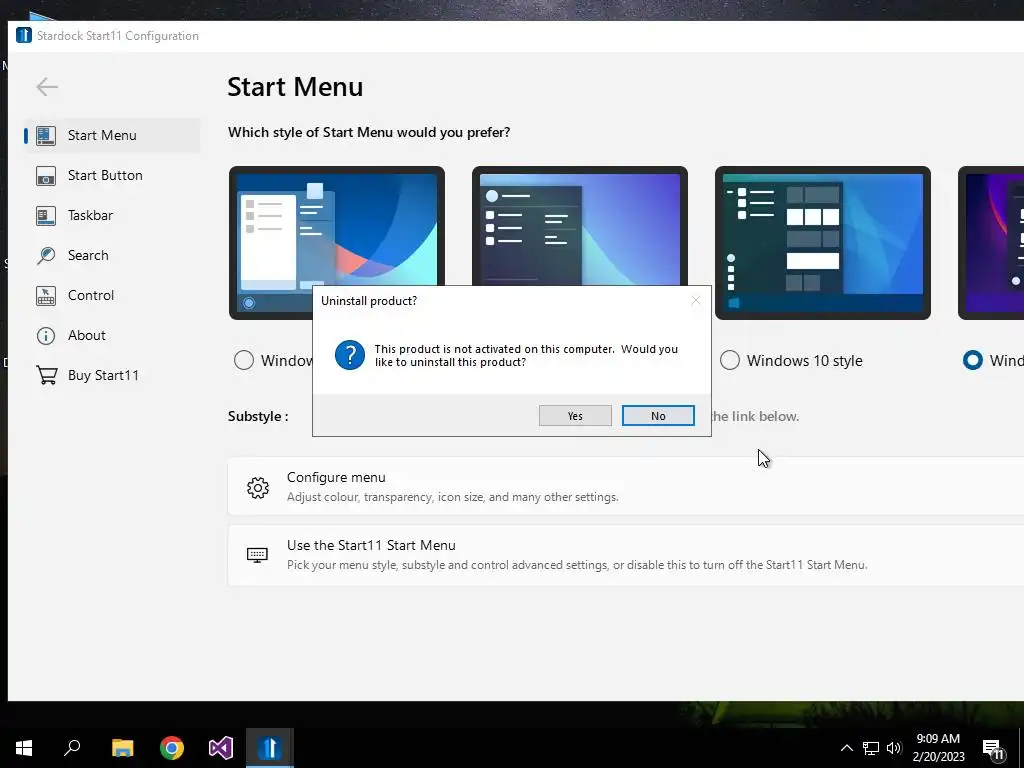Image resolution: width=1024 pixels, height=768 pixels.
Task: Click No in the Uninstall product dialog
Action: coord(658,416)
